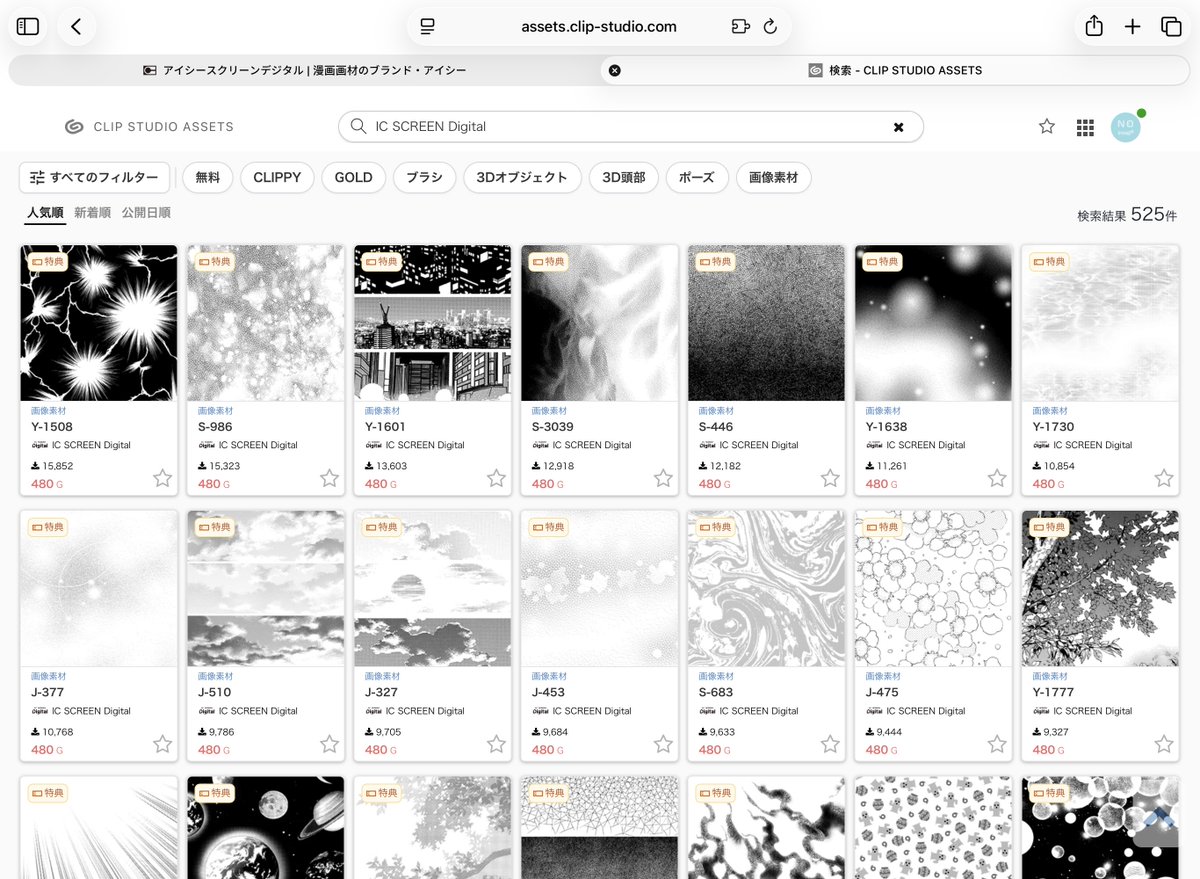Sort results by 新着順
Screen dimensions: 1200x879
click(x=92, y=213)
